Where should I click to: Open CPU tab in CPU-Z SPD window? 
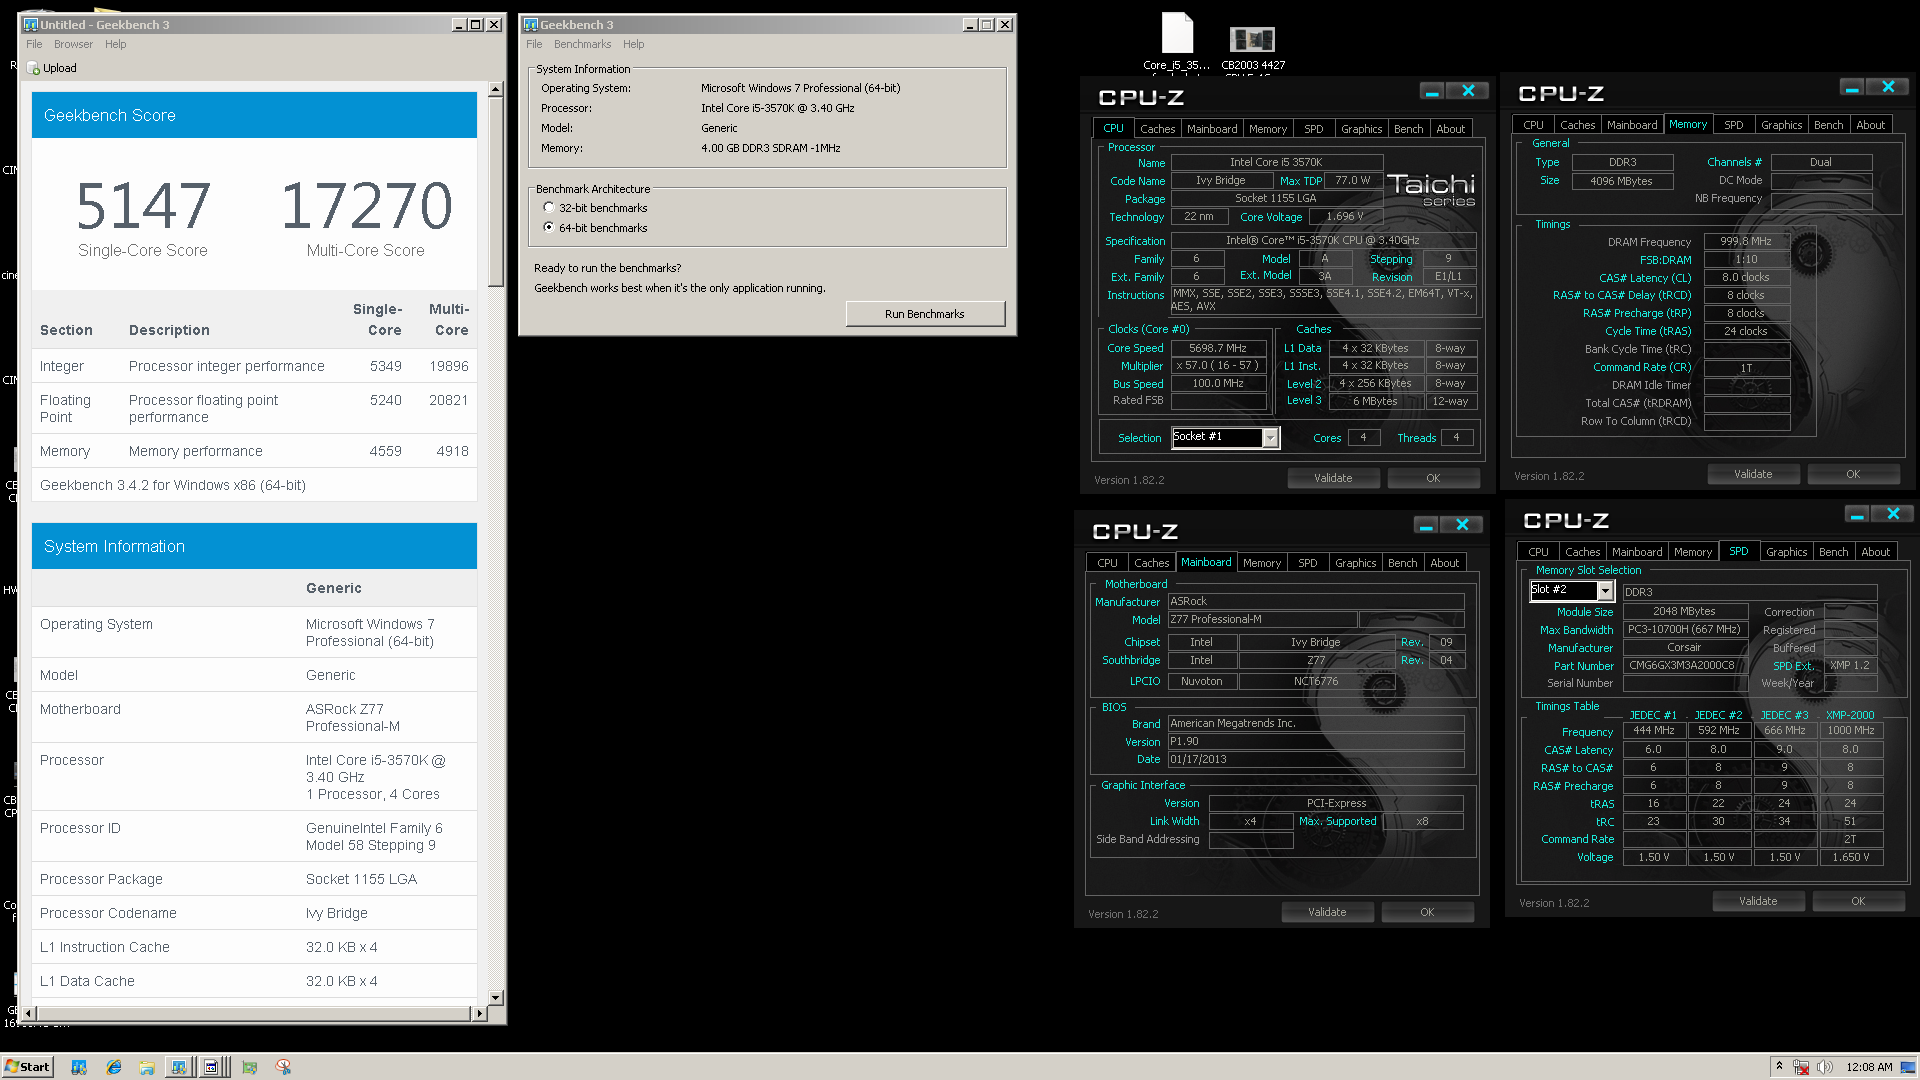(1538, 552)
